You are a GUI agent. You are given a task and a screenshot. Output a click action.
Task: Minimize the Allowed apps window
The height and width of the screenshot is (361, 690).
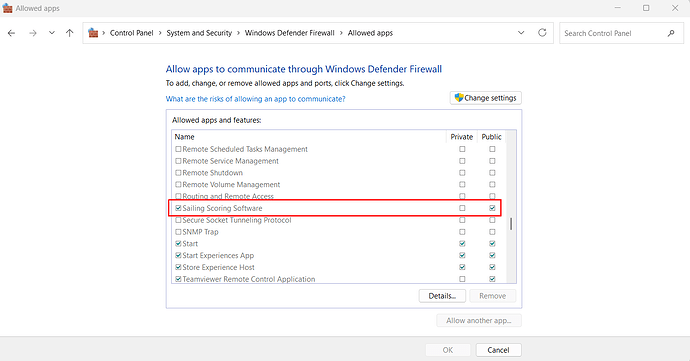pyautogui.click(x=617, y=8)
